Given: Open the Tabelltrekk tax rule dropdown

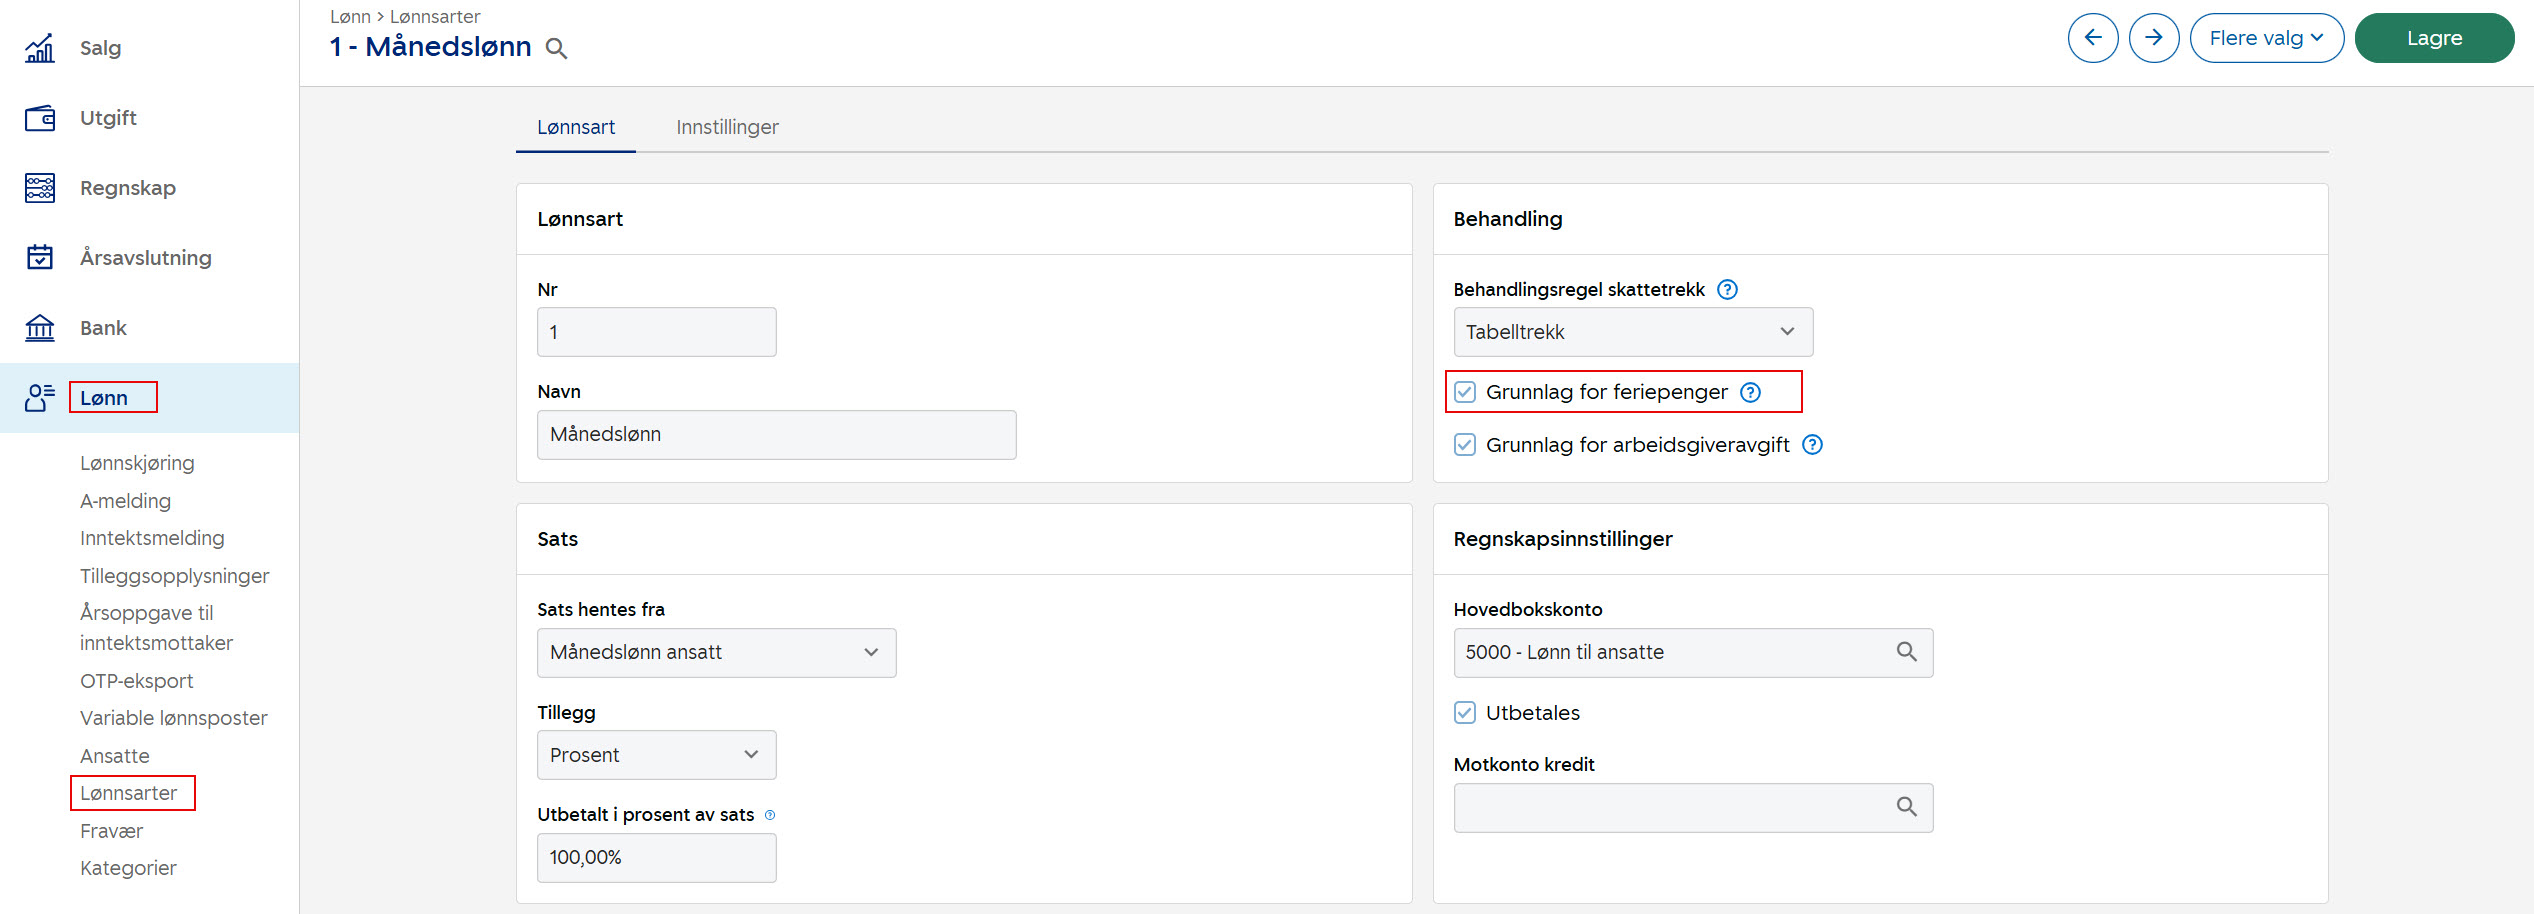Looking at the screenshot, I should [1632, 332].
